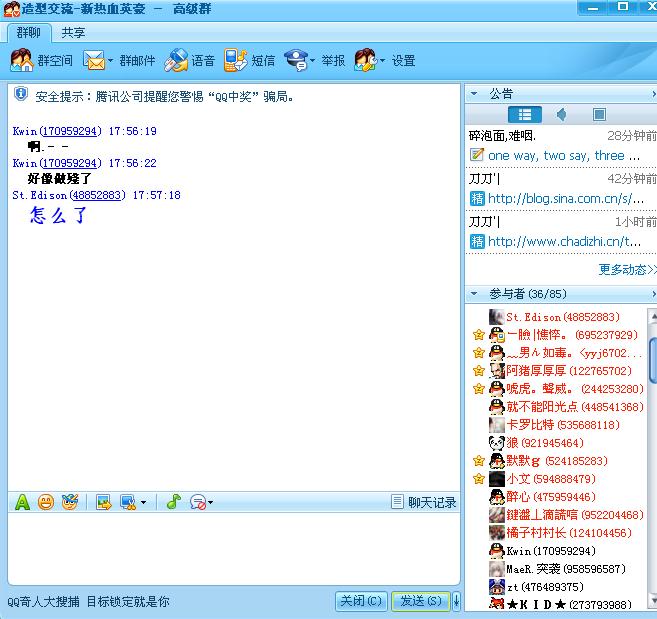Open the dropdown arrow next to the mail envelope

[x=111, y=61]
